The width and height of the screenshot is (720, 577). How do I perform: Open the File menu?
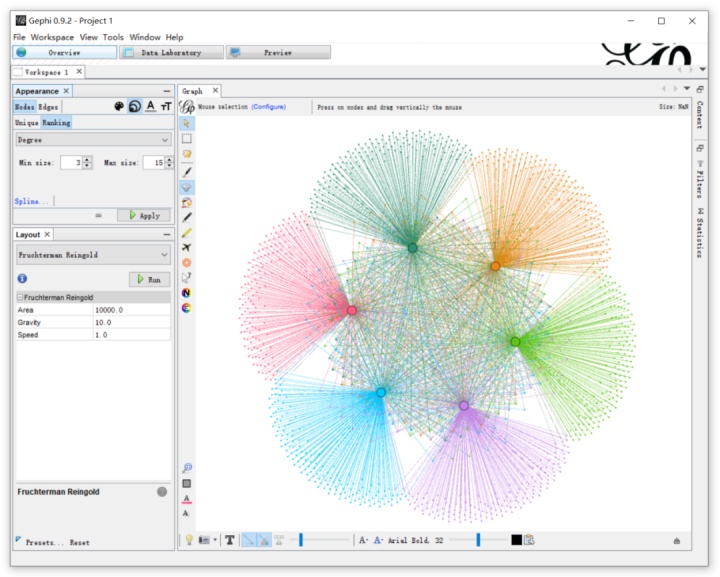[19, 37]
